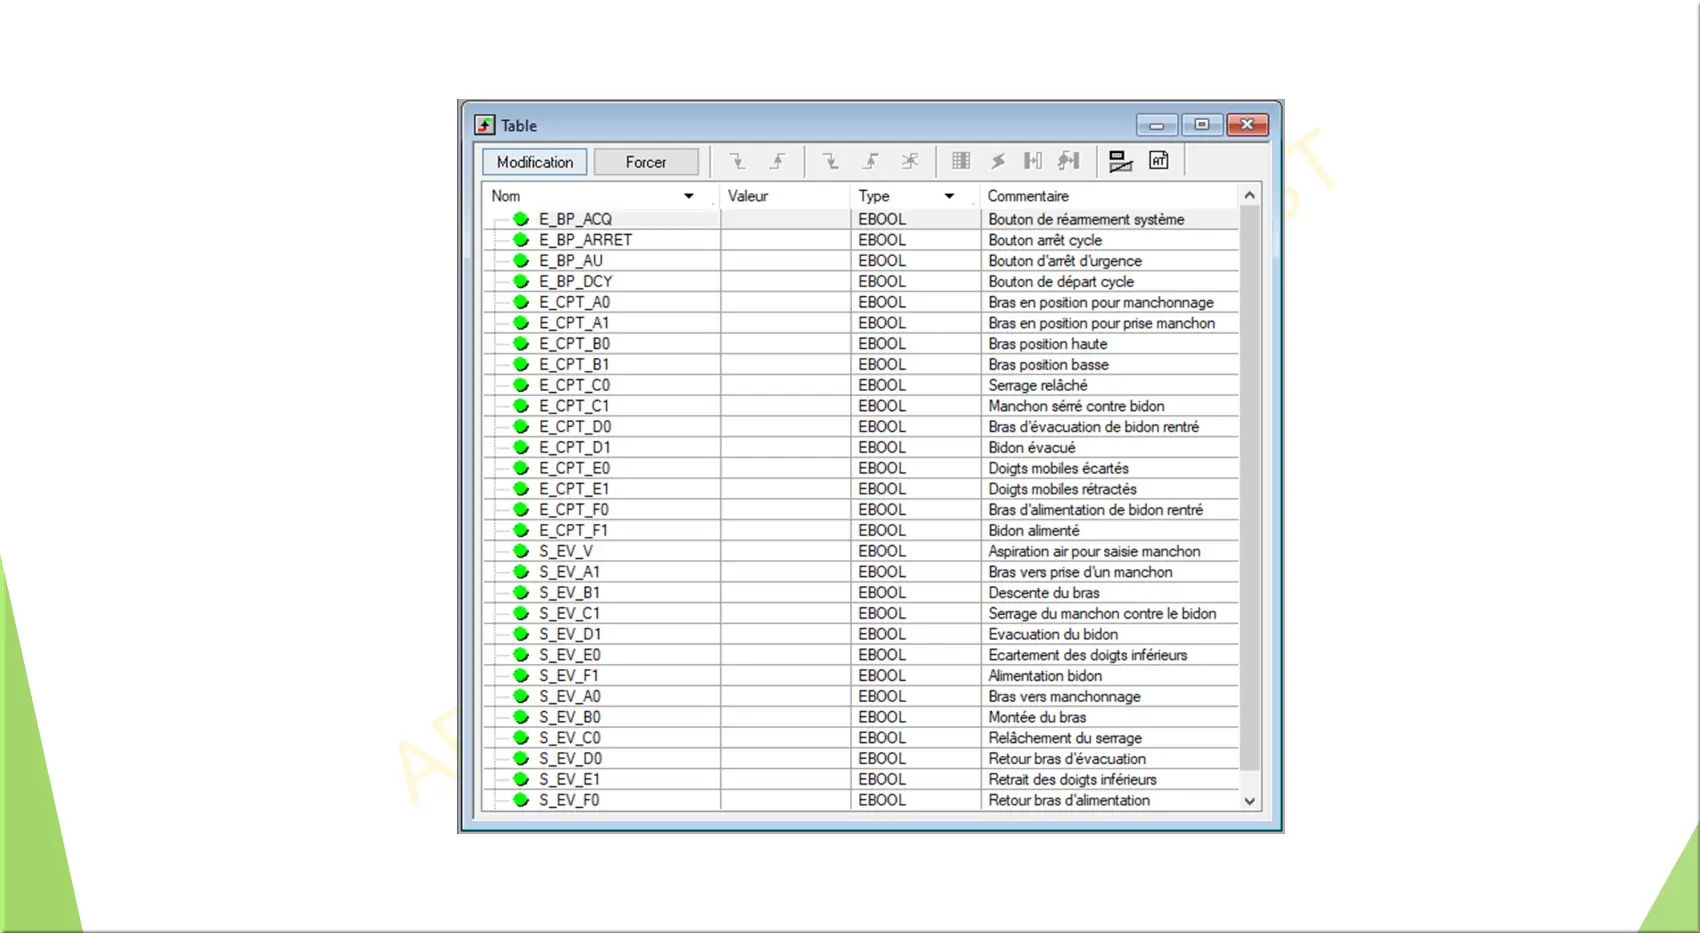Click the Valeur column header

pos(748,196)
